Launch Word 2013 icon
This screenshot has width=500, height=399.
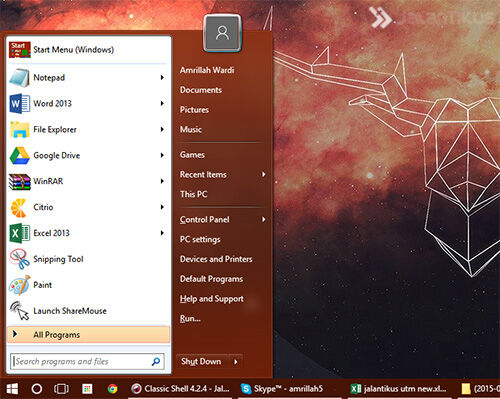[x=20, y=104]
